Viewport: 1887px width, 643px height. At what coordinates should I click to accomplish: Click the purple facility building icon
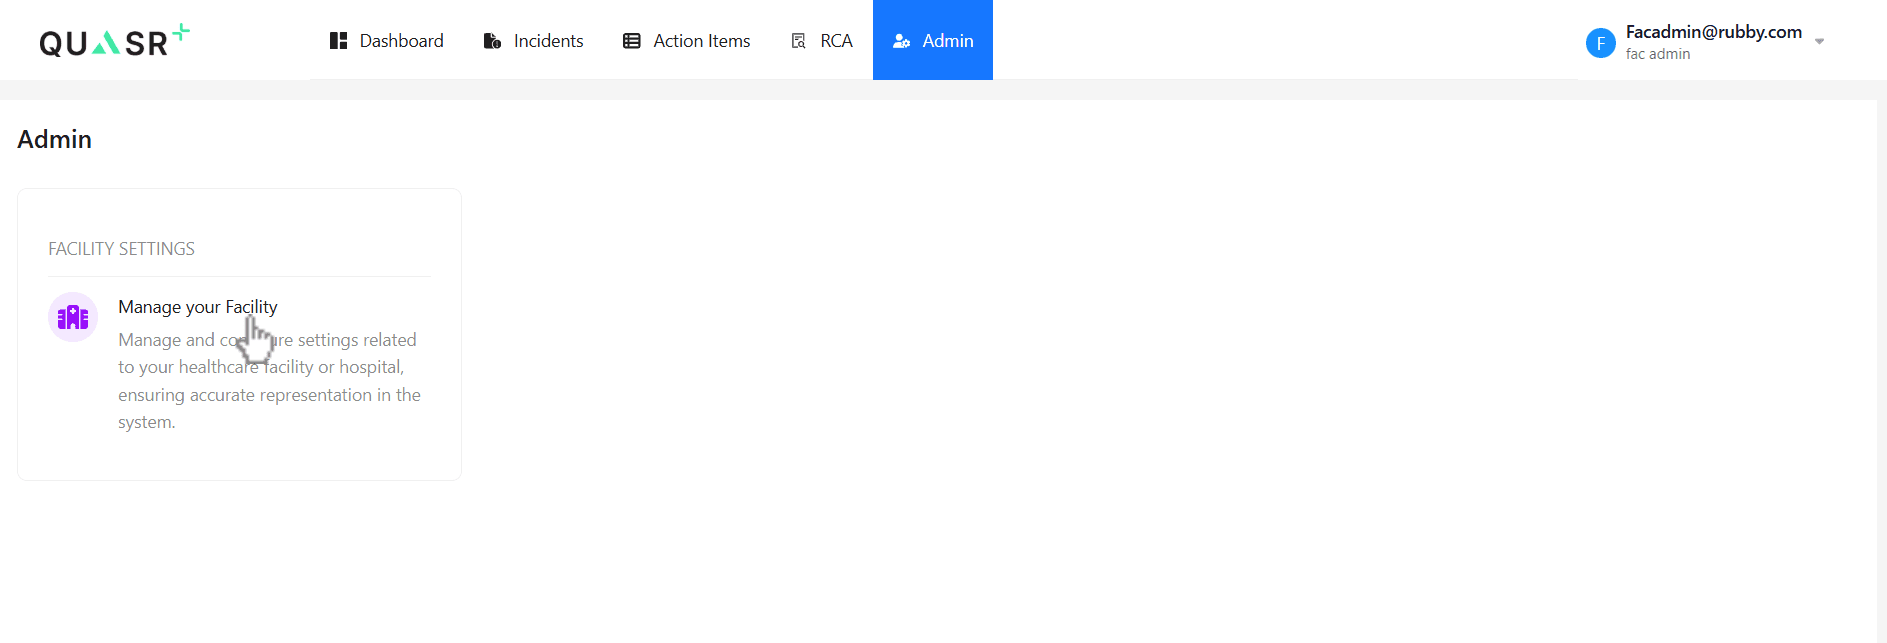pos(73,317)
